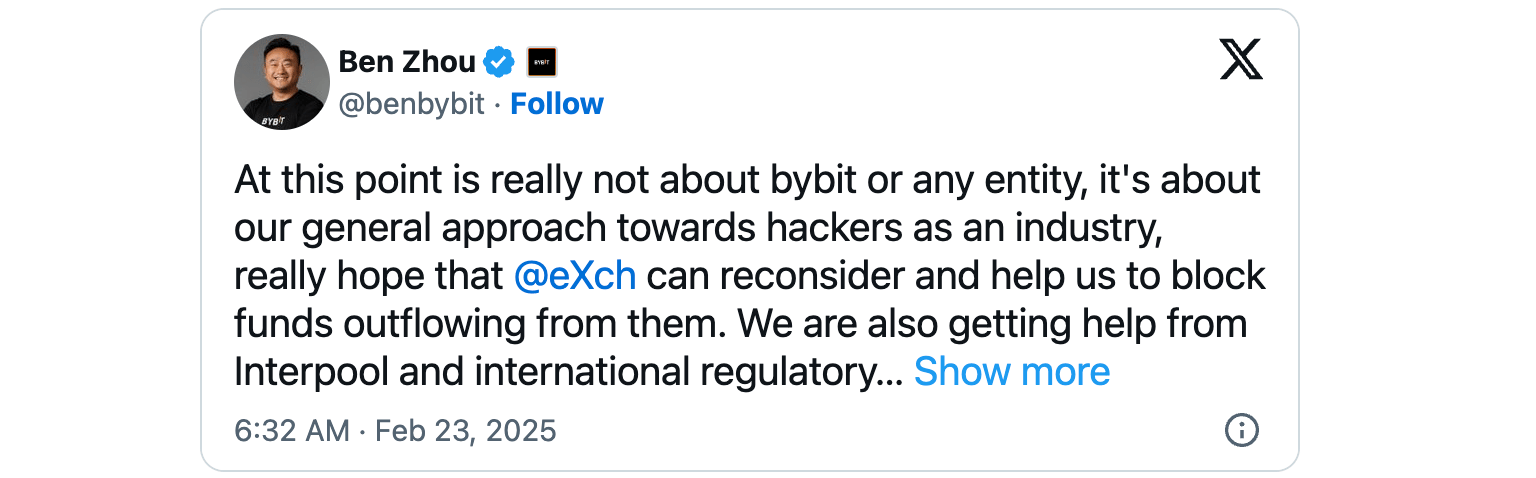Click the Bybit affiliation badge beside the name

click(542, 62)
